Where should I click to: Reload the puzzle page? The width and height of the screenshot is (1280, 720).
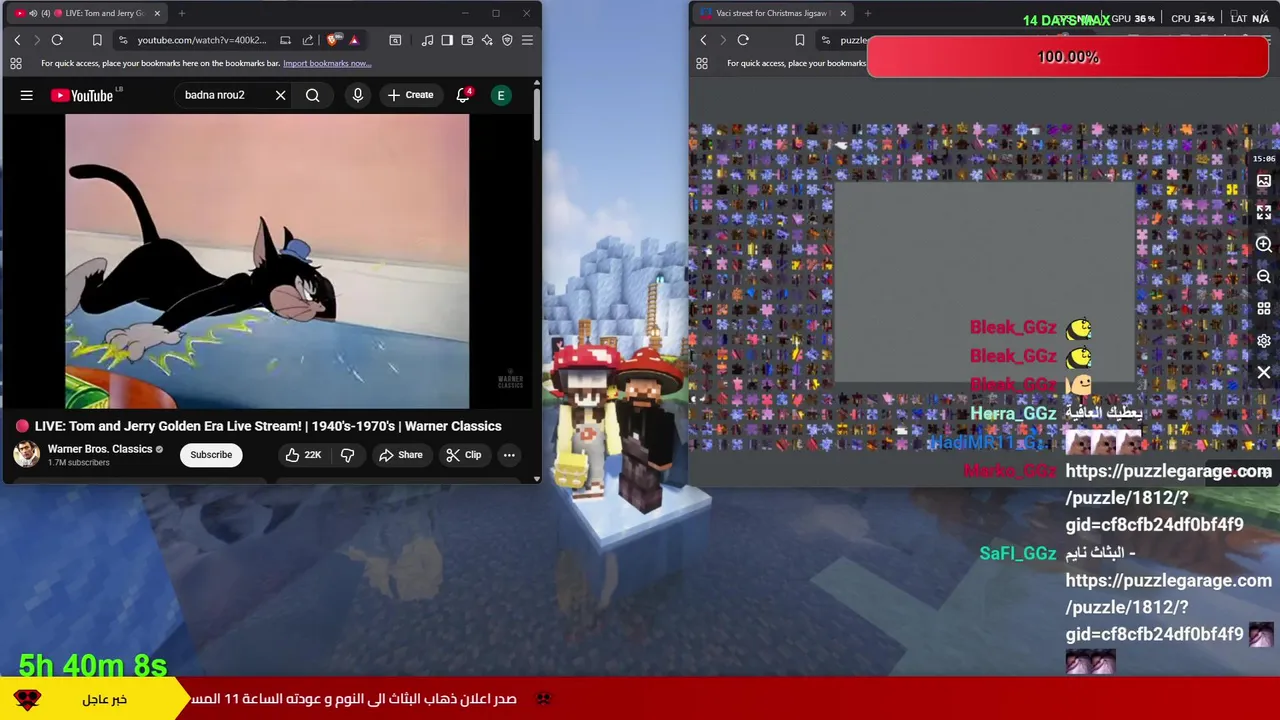[x=743, y=40]
